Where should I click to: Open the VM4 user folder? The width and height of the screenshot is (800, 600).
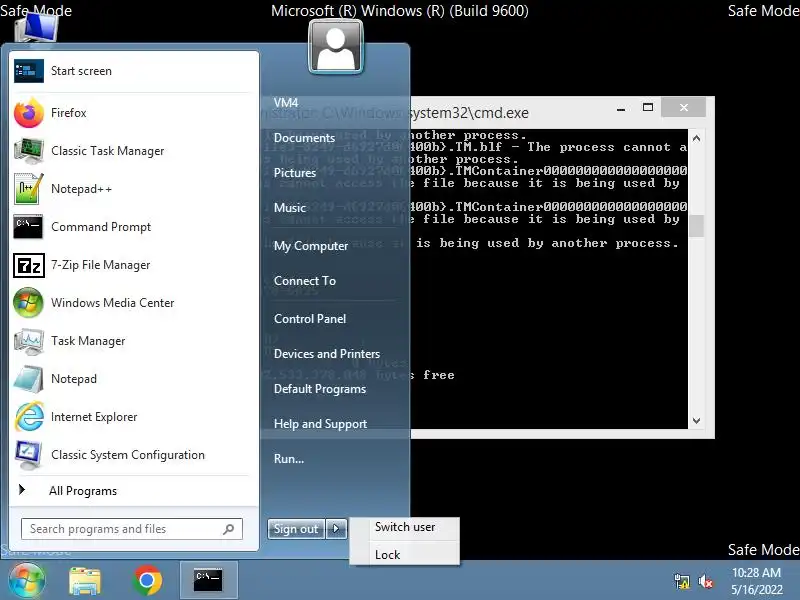(x=286, y=103)
